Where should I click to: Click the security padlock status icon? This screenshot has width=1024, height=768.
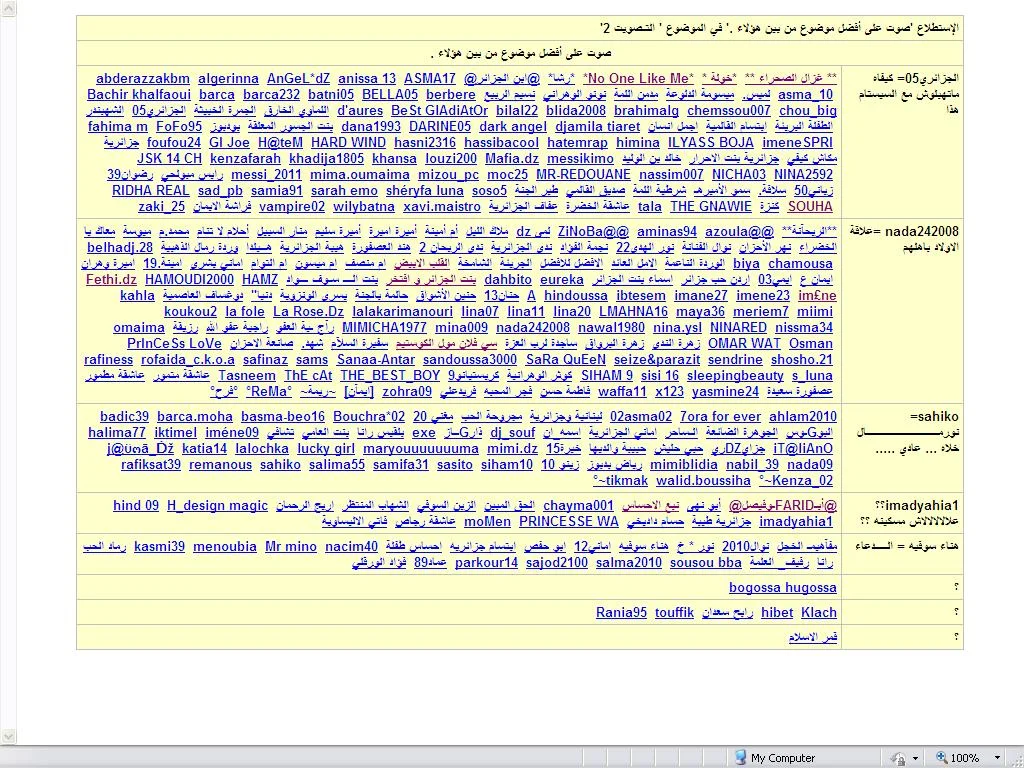tap(900, 758)
